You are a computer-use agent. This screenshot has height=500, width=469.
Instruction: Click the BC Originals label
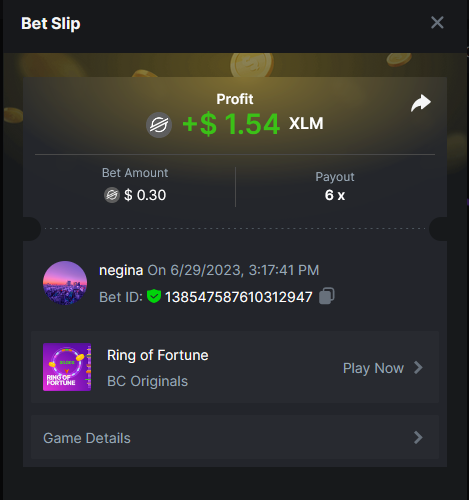tap(147, 381)
